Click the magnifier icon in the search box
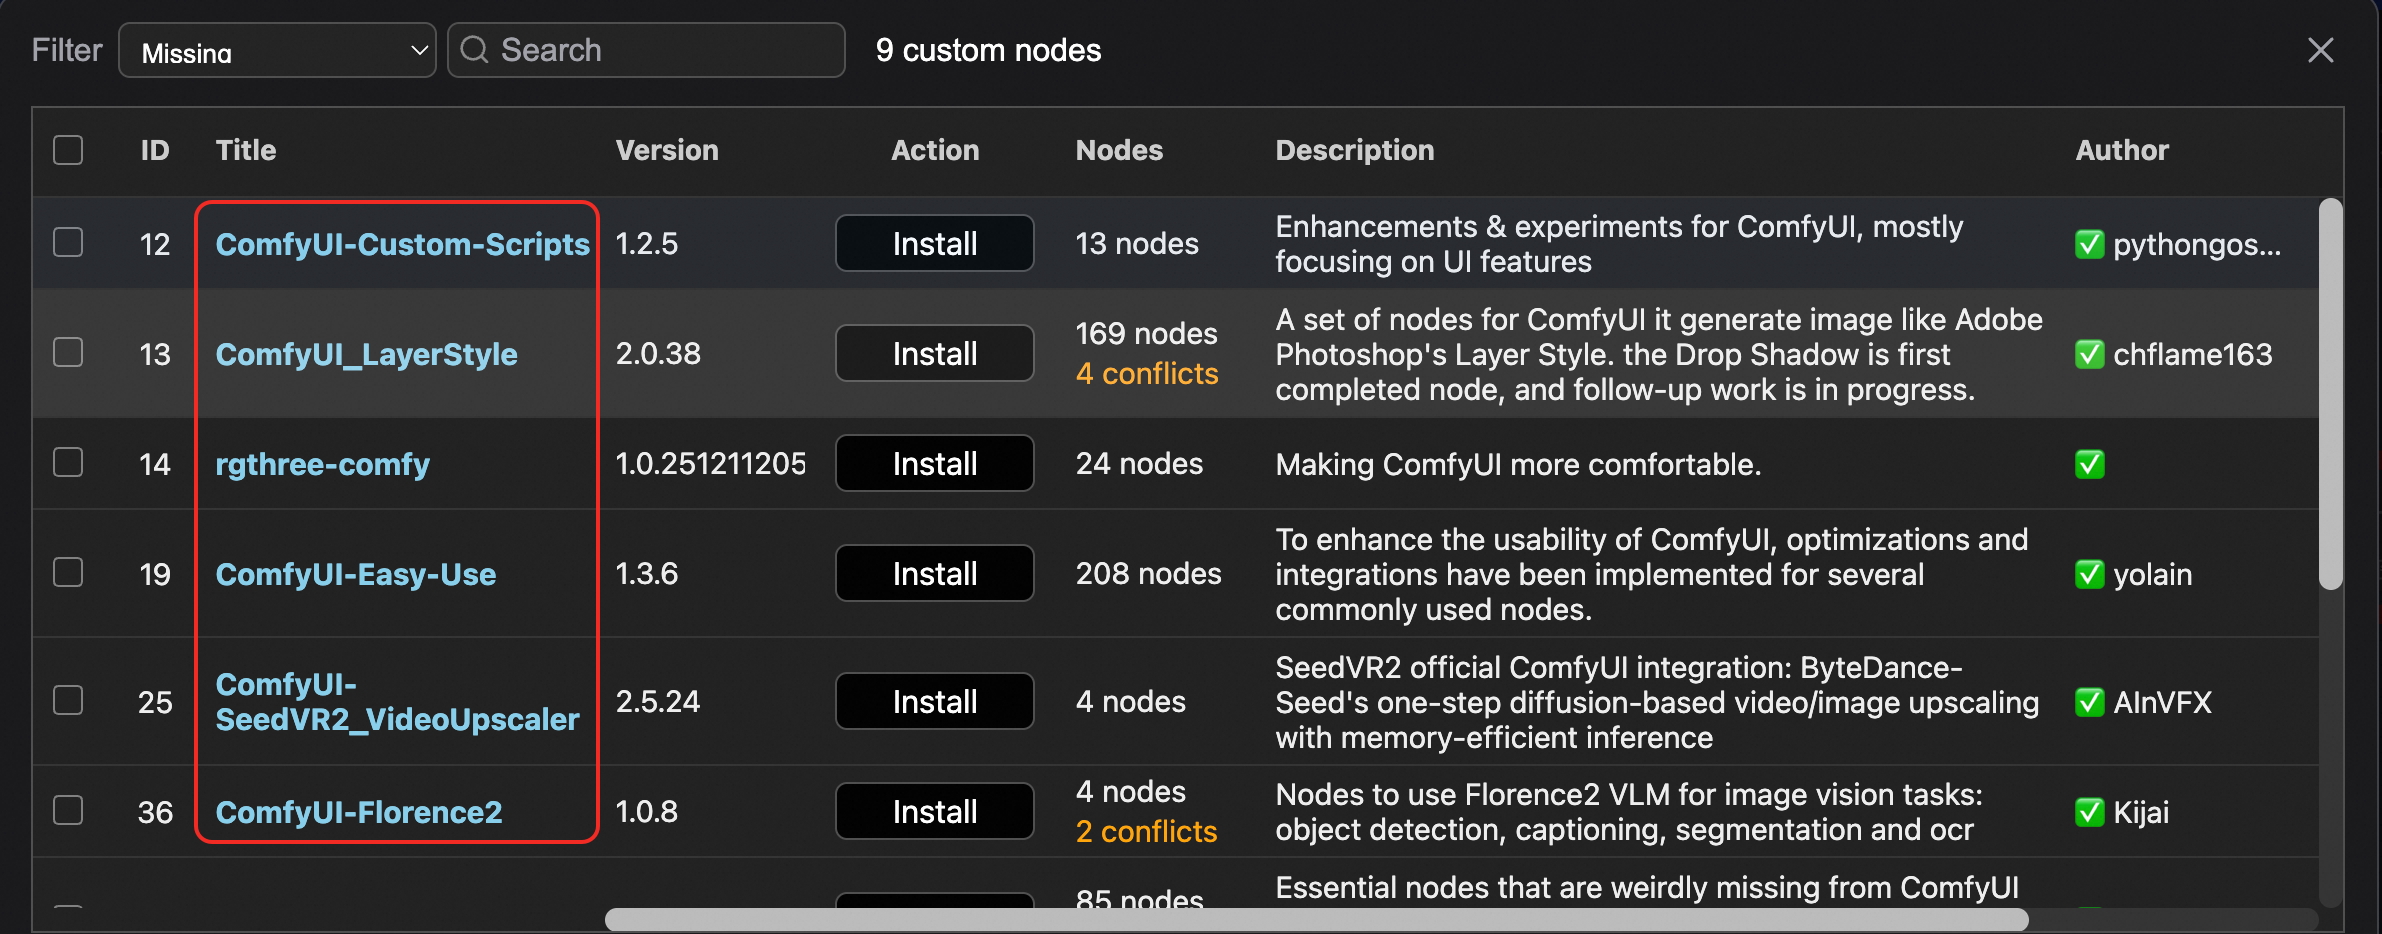Viewport: 2382px width, 934px height. point(475,50)
